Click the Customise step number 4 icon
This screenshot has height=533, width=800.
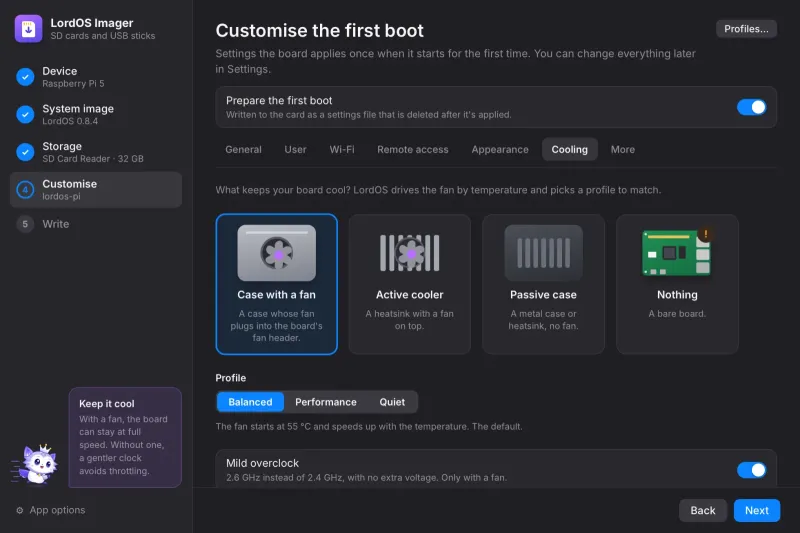point(25,190)
